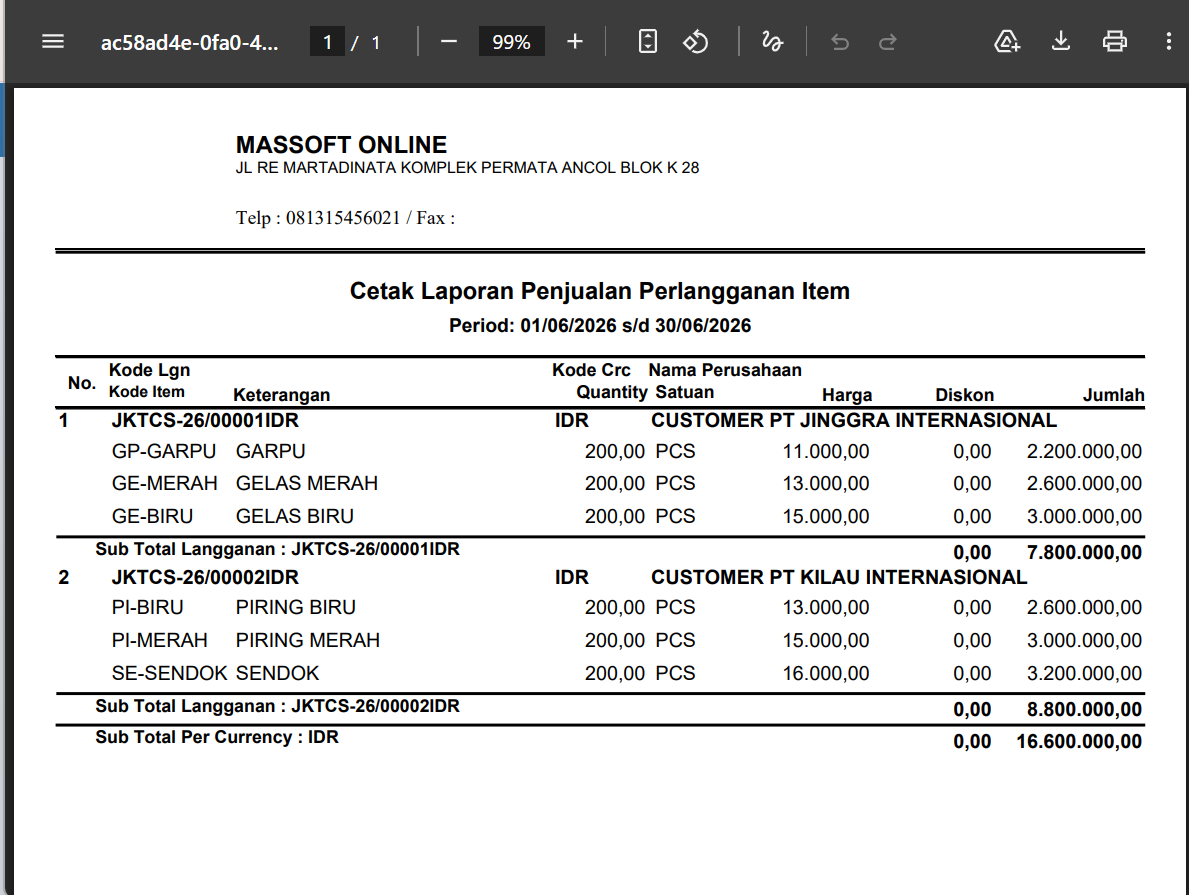Image resolution: width=1189 pixels, height=895 pixels.
Task: Select the MASSOFT ONLINE heading
Action: [341, 144]
